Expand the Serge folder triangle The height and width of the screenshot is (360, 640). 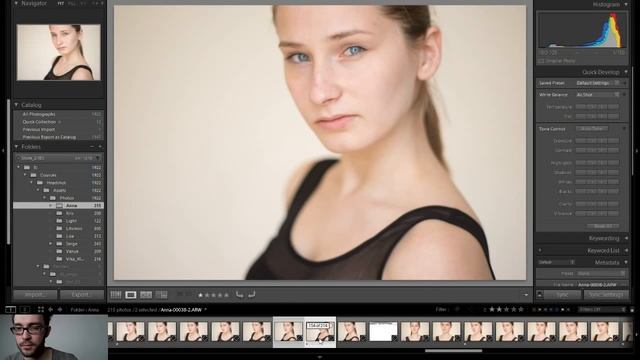pos(51,244)
